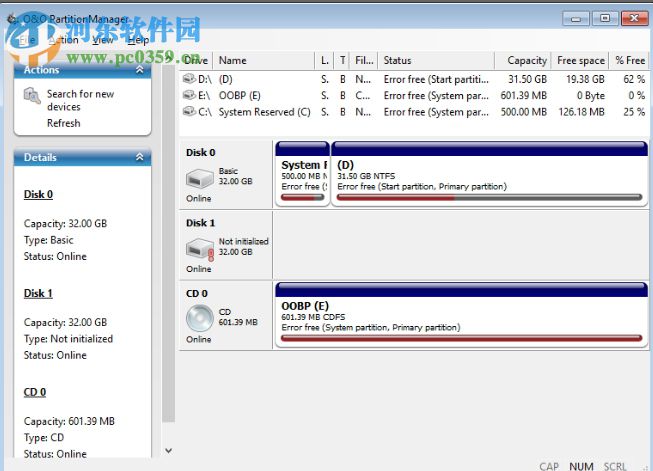Click the CAP status bar indicator
Screen dimensions: 653x471
[x=549, y=466]
